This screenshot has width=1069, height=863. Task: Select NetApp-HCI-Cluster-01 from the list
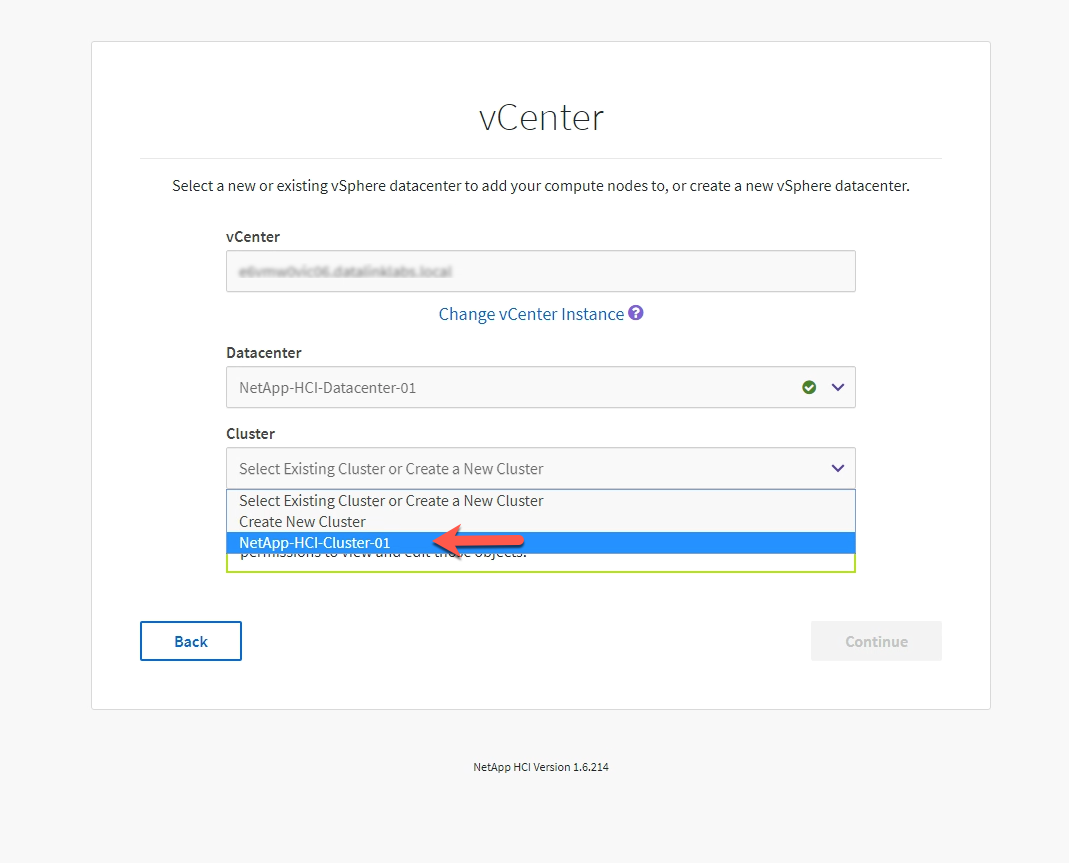[314, 543]
